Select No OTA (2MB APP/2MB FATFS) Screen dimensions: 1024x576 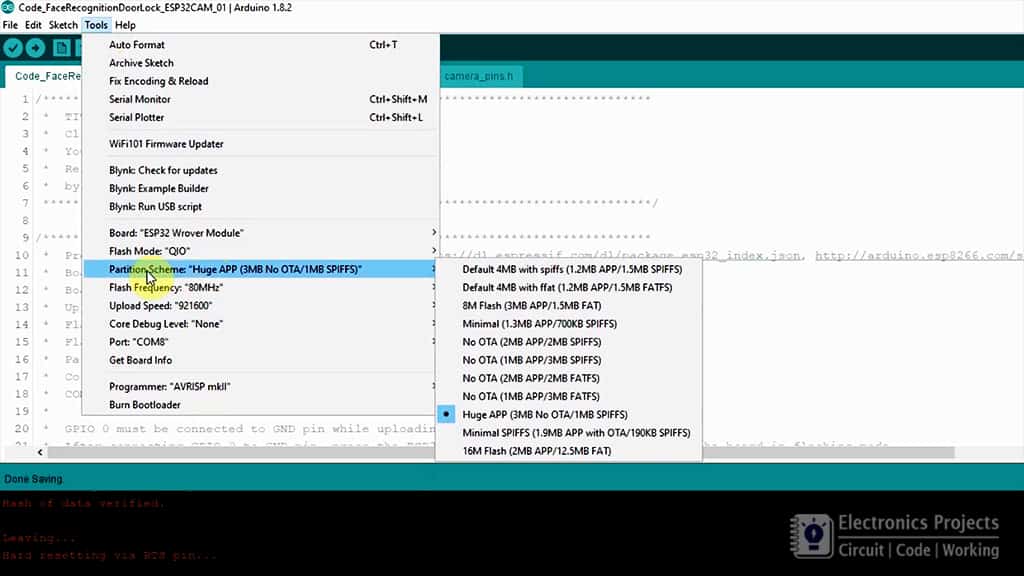(x=569, y=378)
